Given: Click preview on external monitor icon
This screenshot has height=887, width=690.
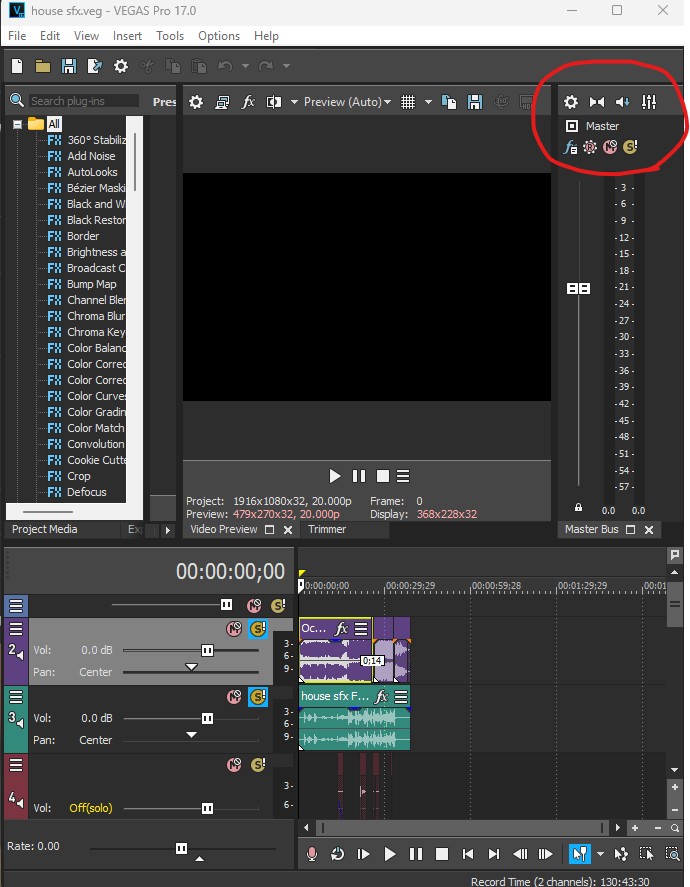Looking at the screenshot, I should pos(222,102).
